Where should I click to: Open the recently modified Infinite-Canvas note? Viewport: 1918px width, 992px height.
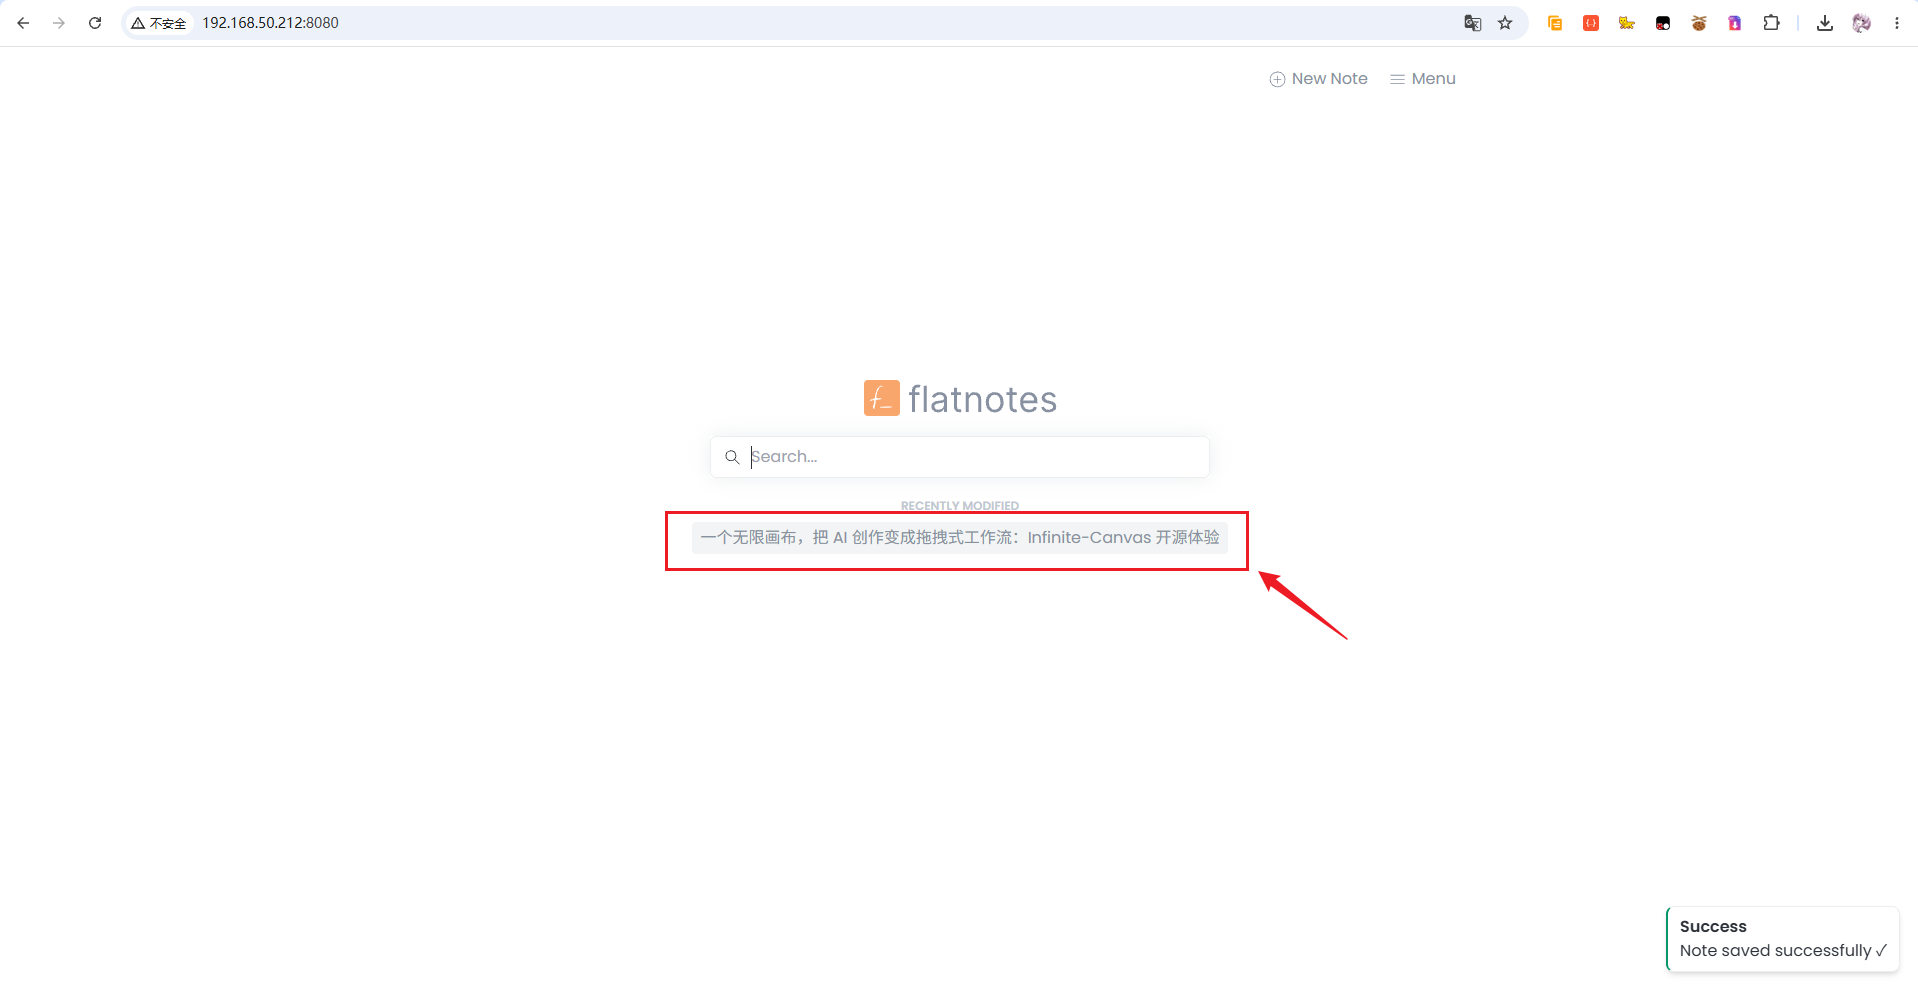pyautogui.click(x=960, y=538)
